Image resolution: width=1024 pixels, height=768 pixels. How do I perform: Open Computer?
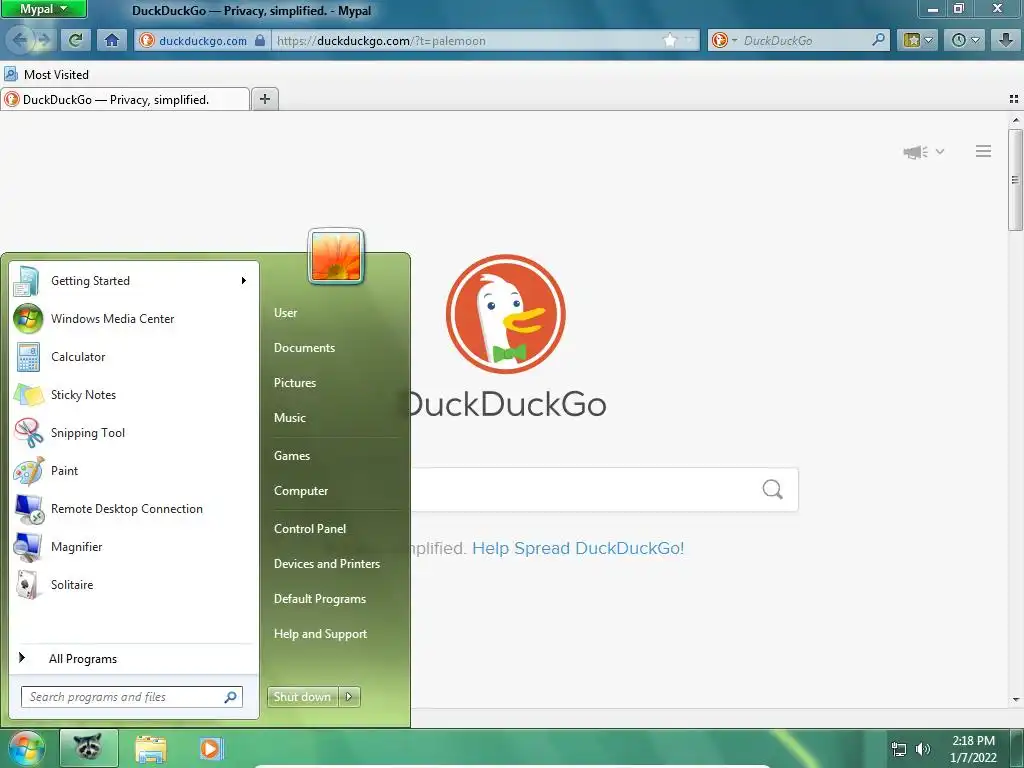pyautogui.click(x=301, y=490)
